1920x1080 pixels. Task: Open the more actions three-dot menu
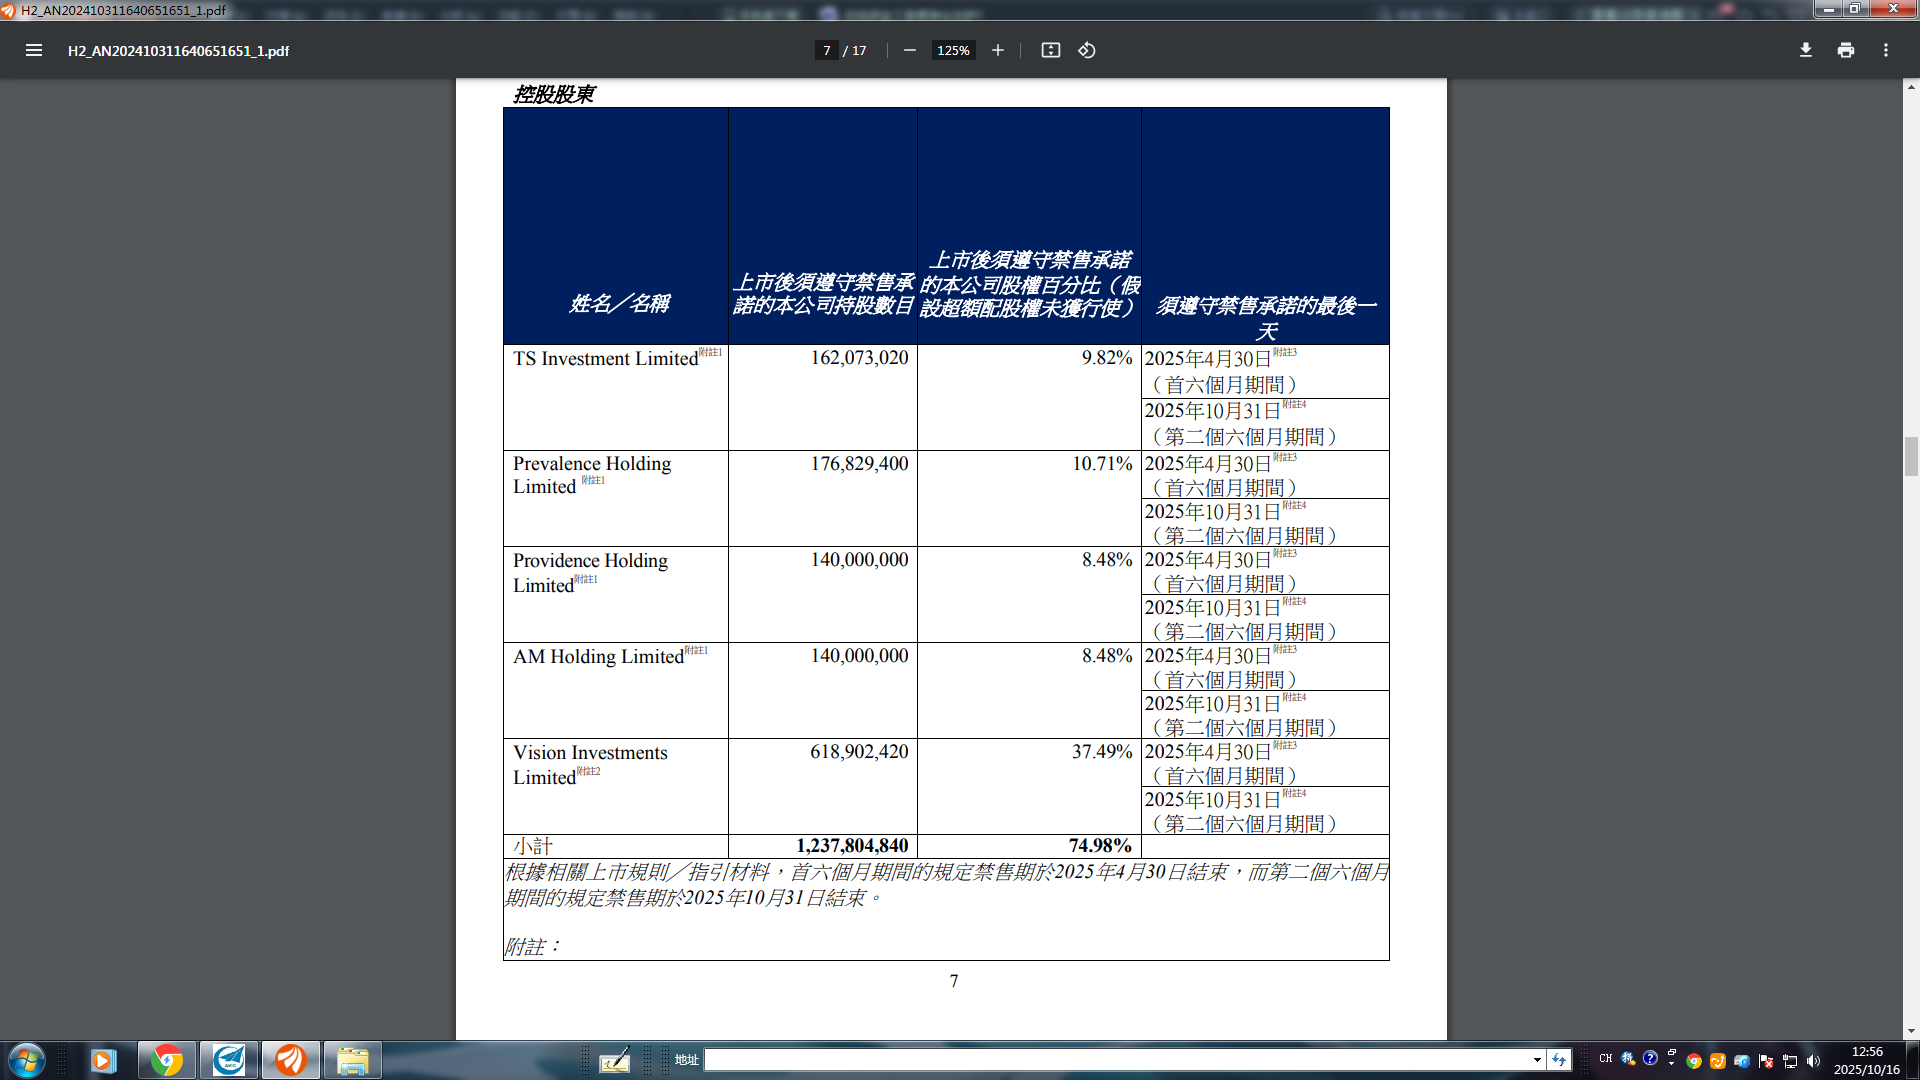[x=1885, y=50]
